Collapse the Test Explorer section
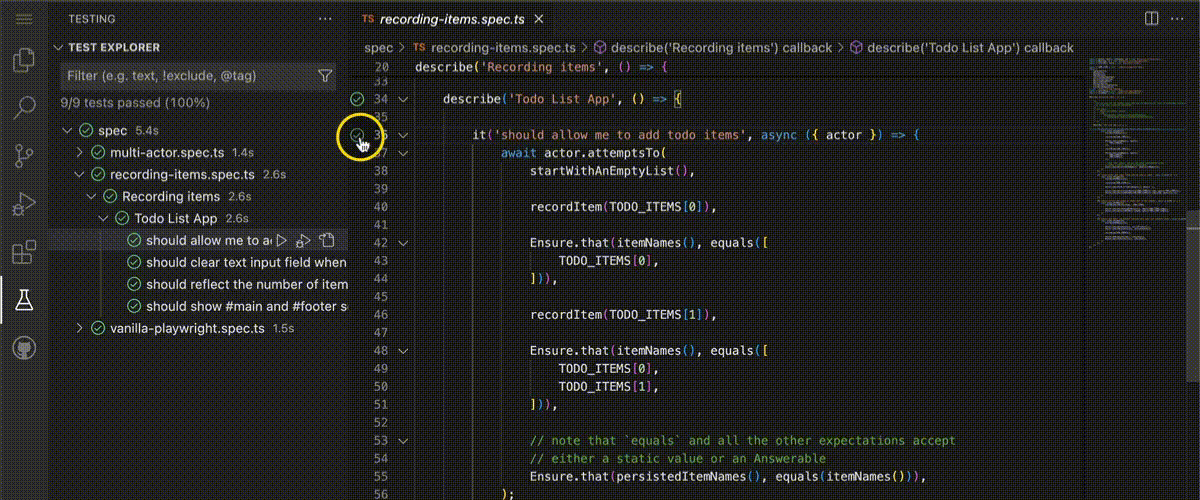Viewport: 1200px width, 500px height. tap(59, 47)
